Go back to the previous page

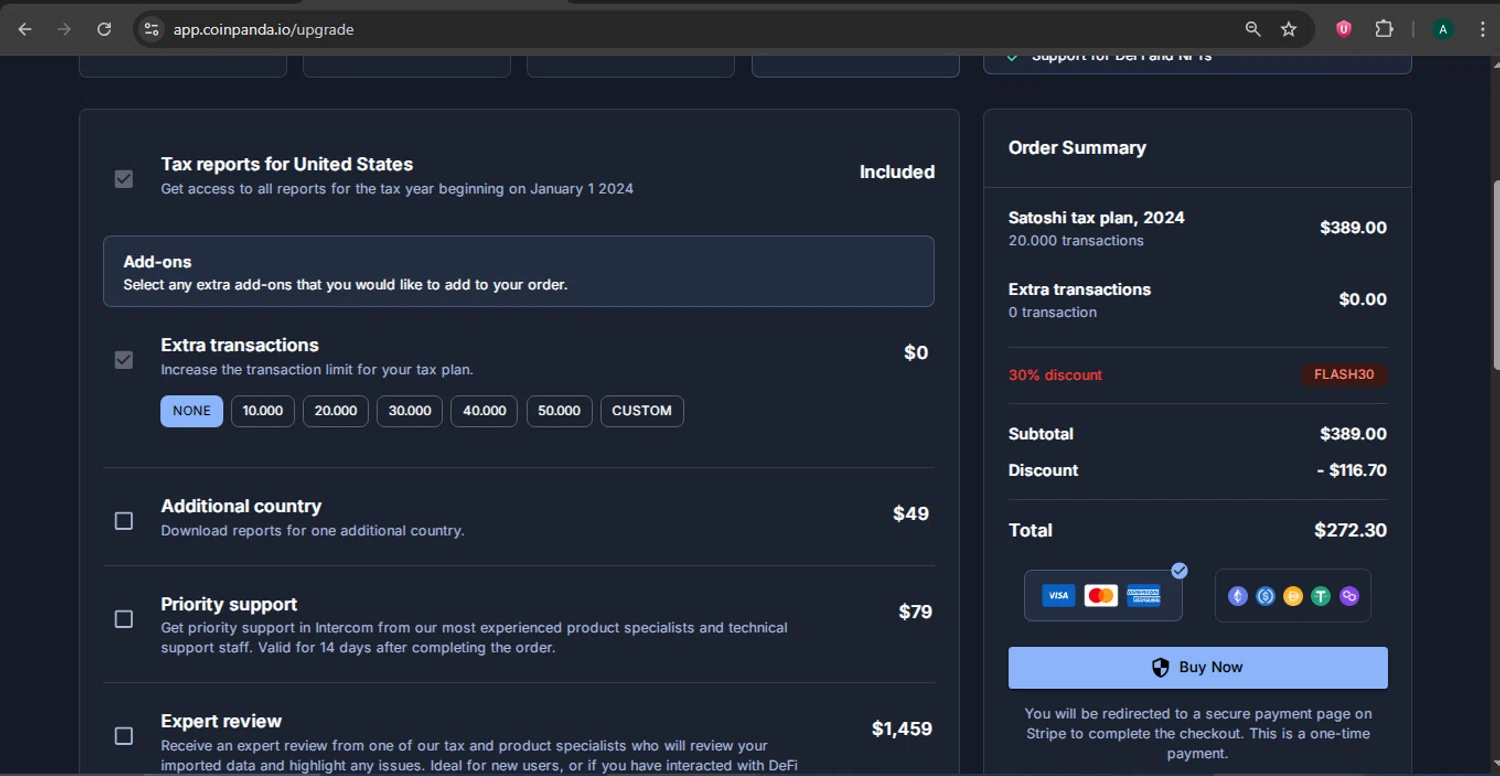point(25,29)
